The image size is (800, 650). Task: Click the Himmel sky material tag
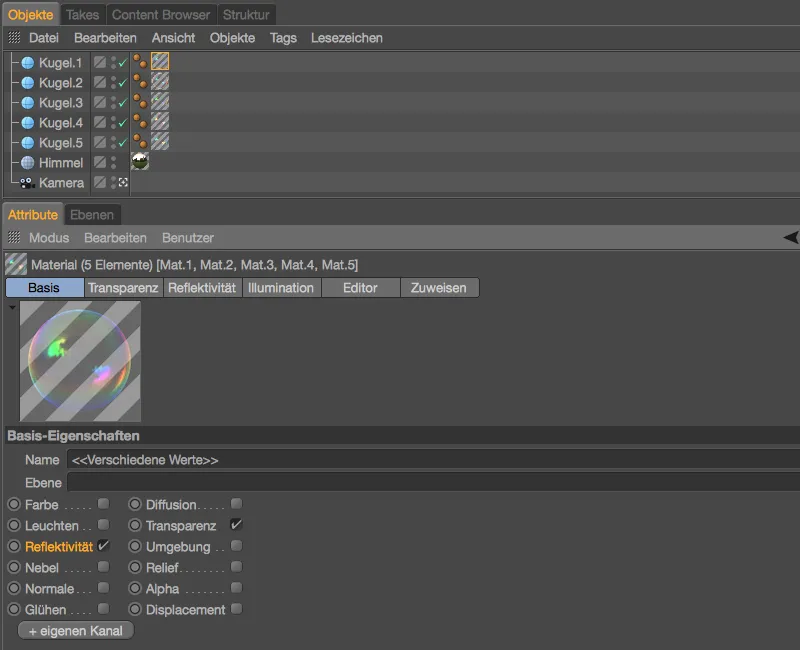[x=140, y=161]
